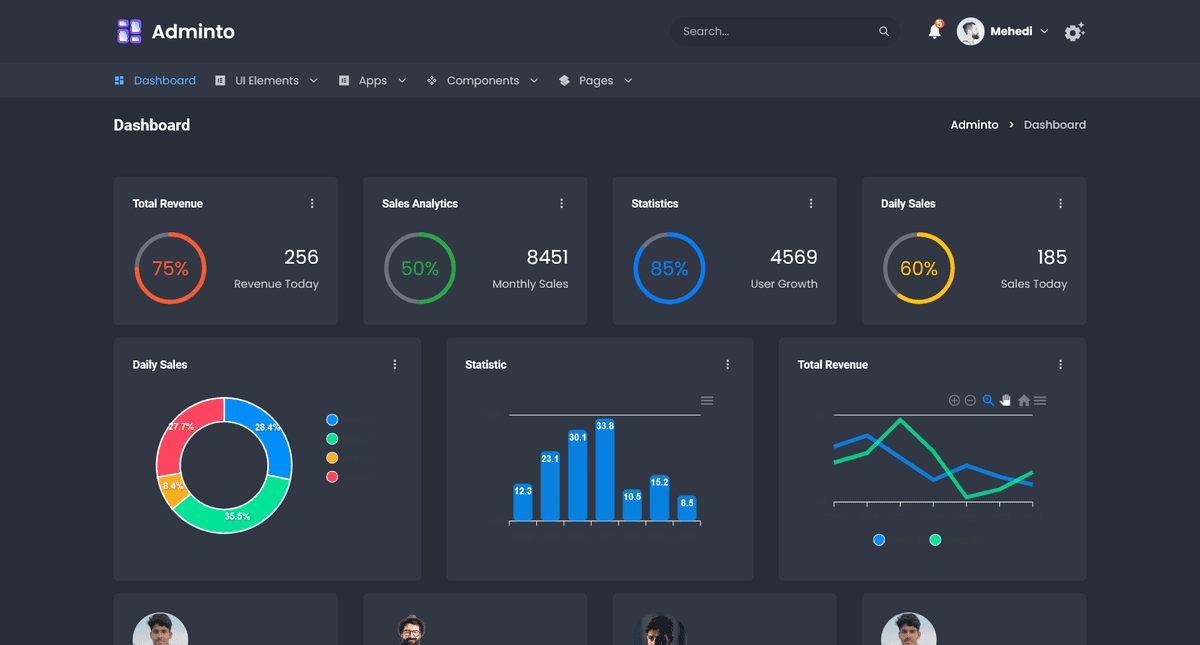Open the Apps dropdown menu

pyautogui.click(x=372, y=80)
